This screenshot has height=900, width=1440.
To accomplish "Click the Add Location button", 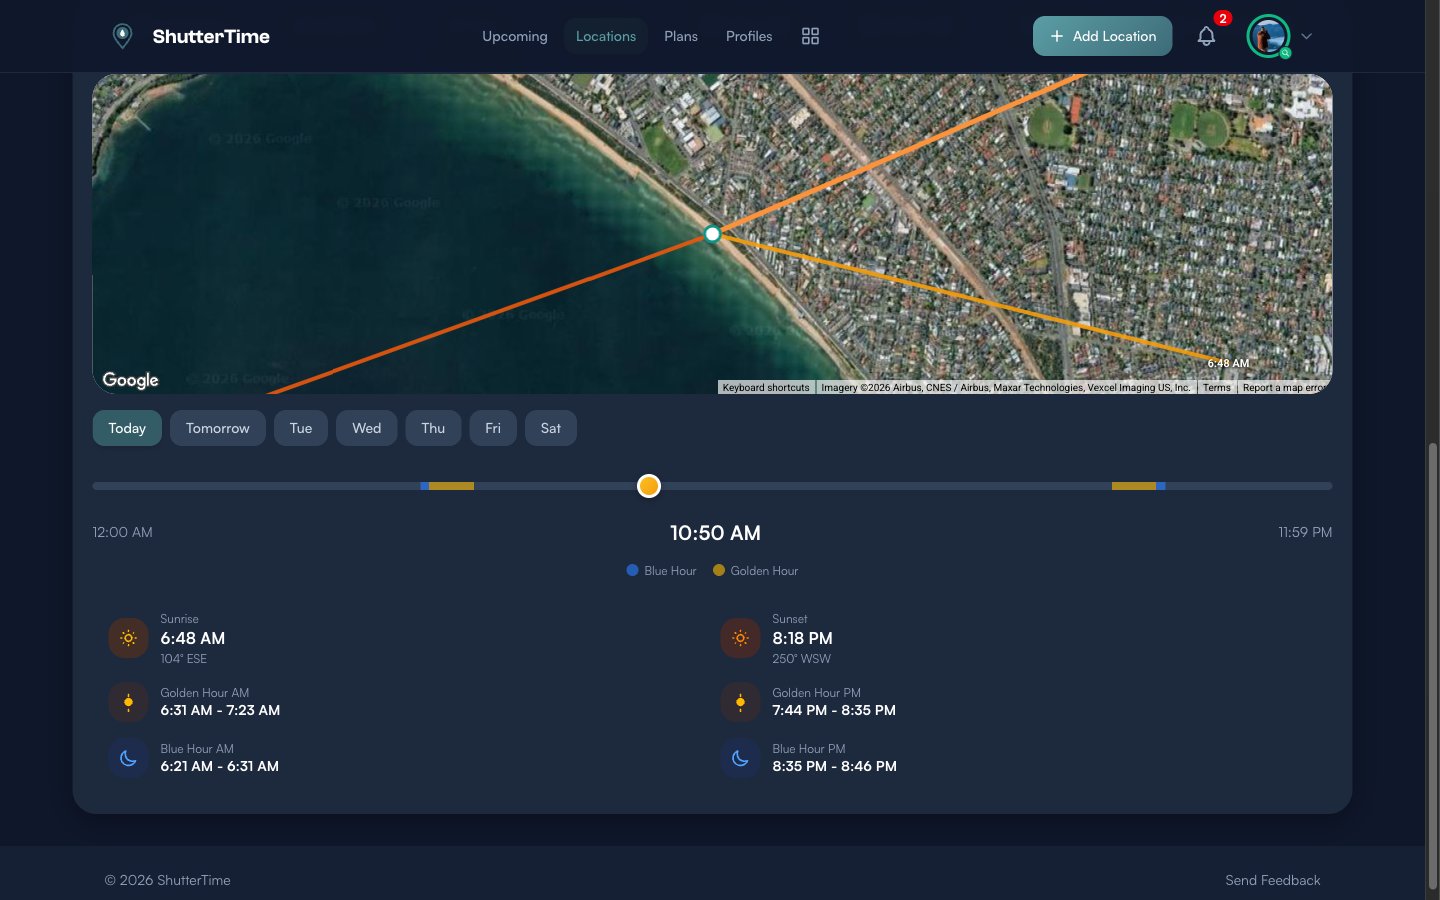I will pyautogui.click(x=1102, y=36).
